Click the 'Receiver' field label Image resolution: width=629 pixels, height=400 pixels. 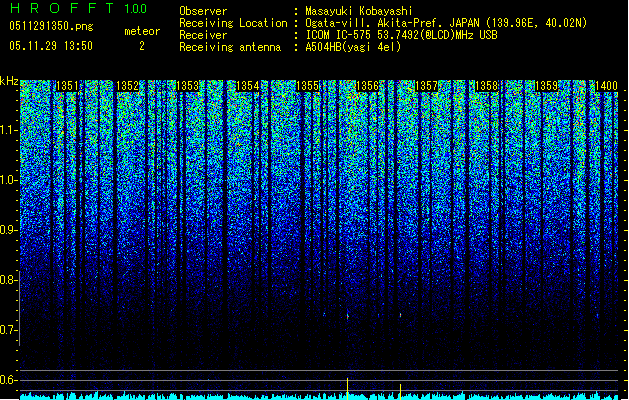tap(203, 35)
